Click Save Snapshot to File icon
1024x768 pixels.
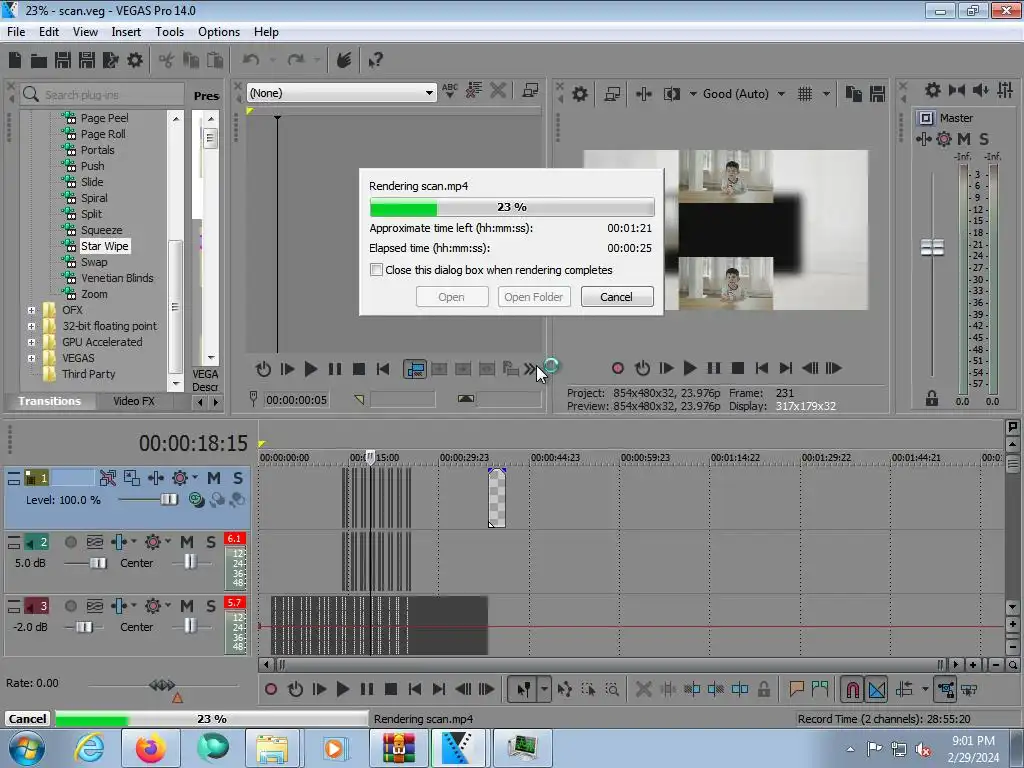click(877, 94)
